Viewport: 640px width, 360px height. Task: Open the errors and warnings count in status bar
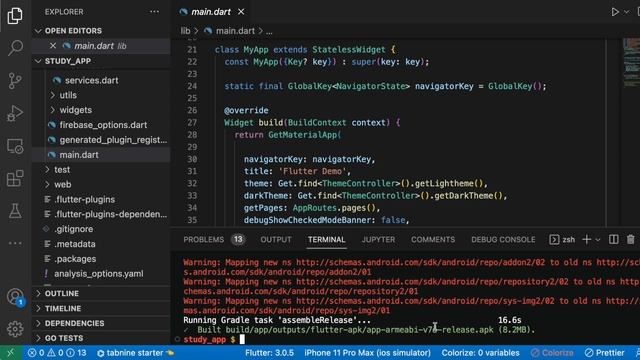(57, 353)
